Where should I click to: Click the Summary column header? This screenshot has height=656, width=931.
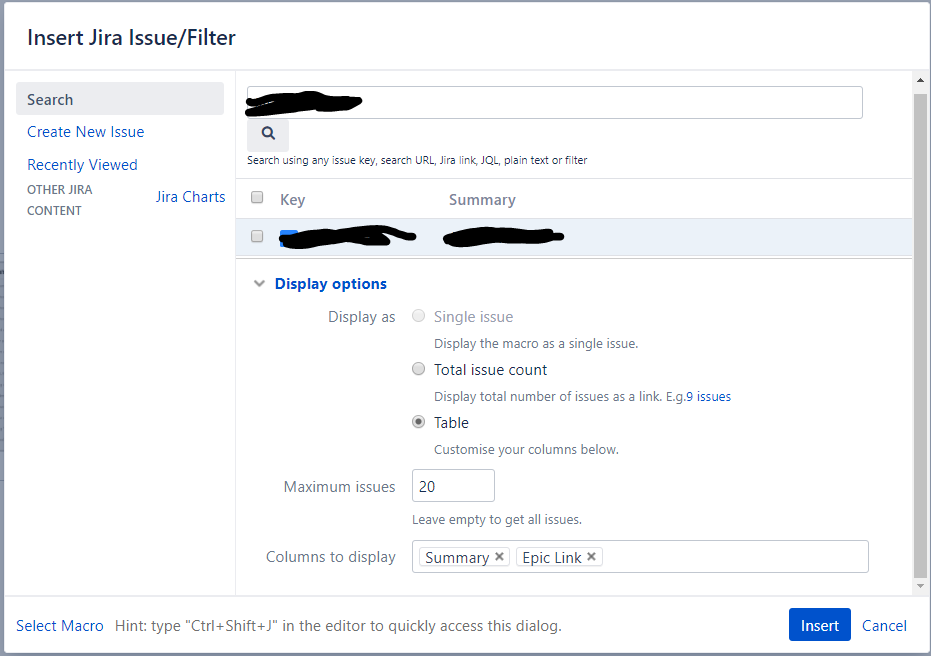(x=482, y=200)
